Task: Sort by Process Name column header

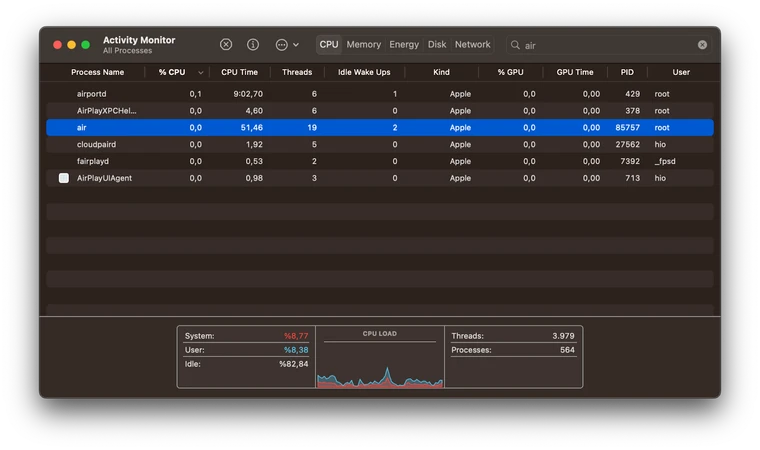Action: point(97,72)
